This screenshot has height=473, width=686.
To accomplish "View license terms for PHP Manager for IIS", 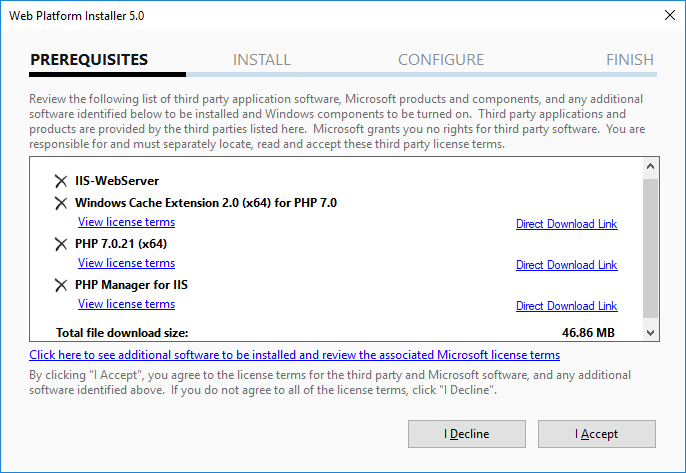I will coord(126,304).
